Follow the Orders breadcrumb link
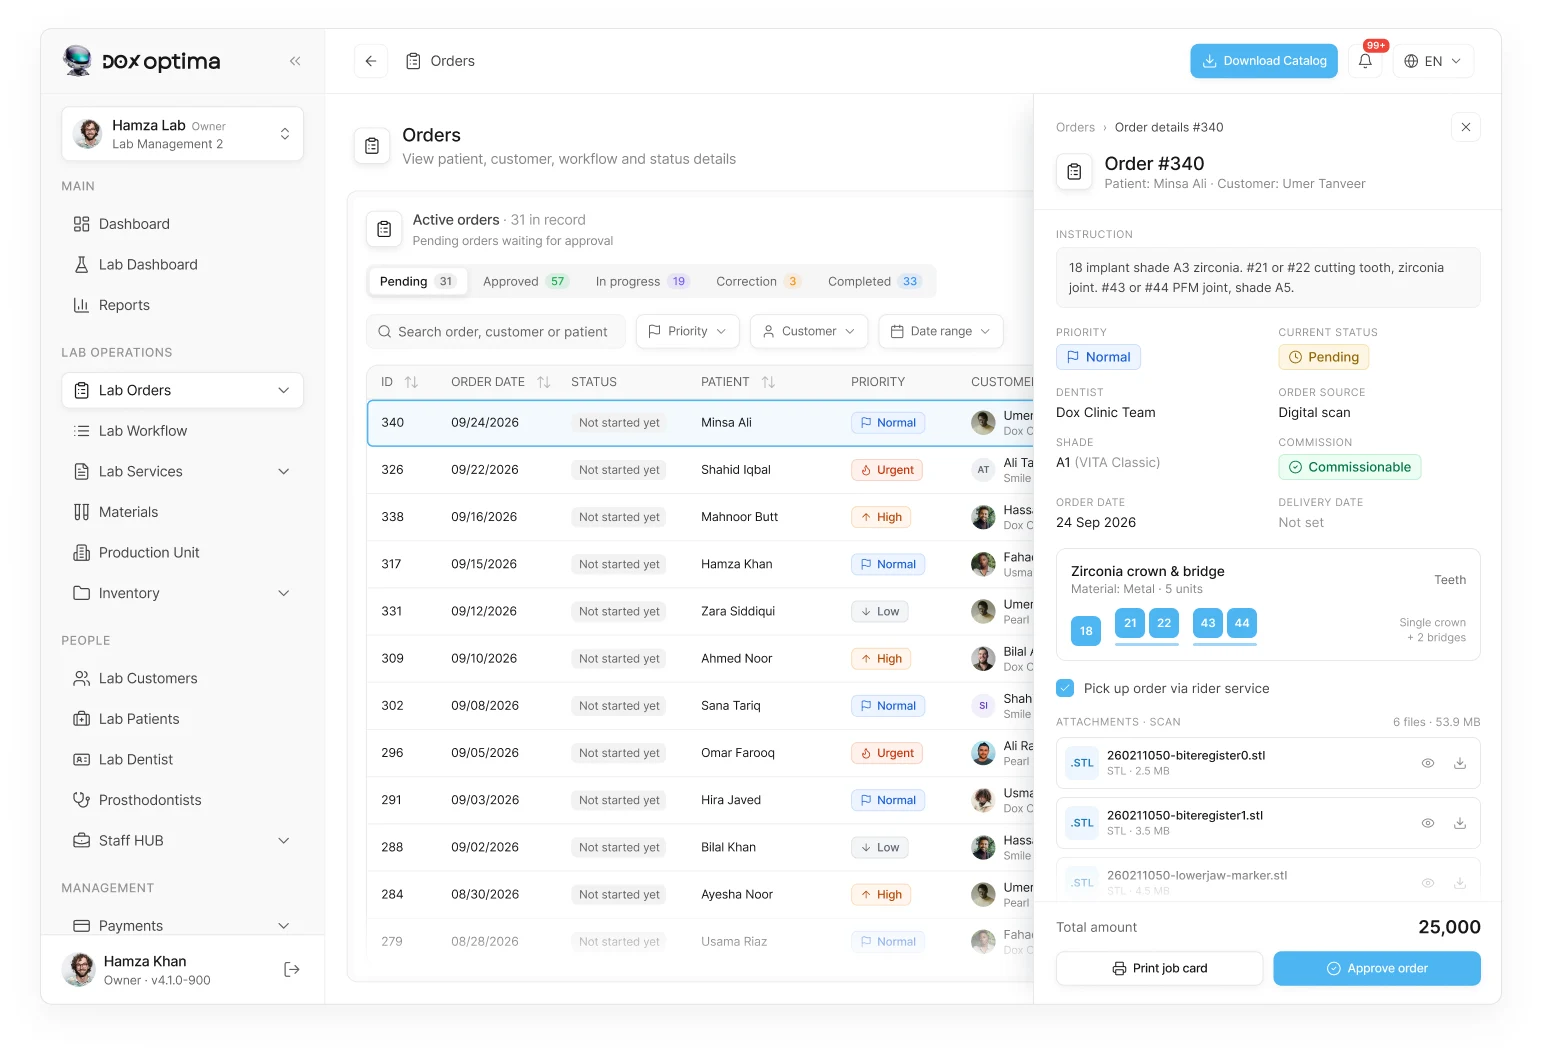Viewport: 1542px width, 1057px height. 1075,127
